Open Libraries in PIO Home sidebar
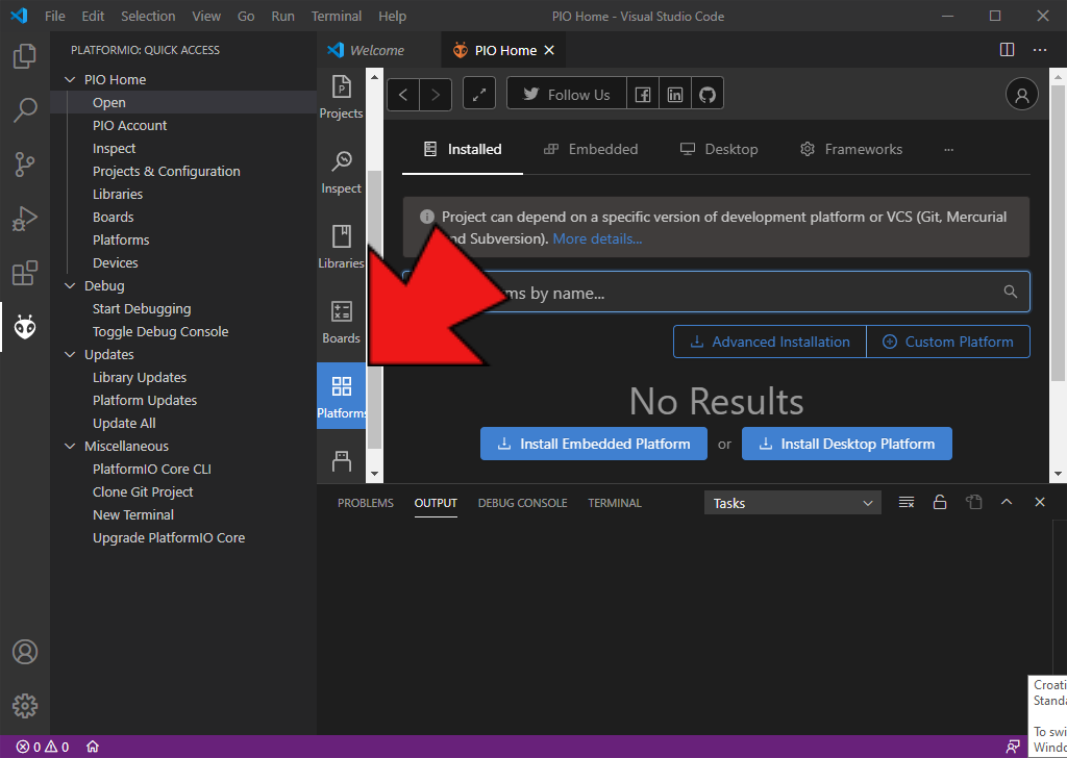The image size is (1067, 758). (x=341, y=245)
